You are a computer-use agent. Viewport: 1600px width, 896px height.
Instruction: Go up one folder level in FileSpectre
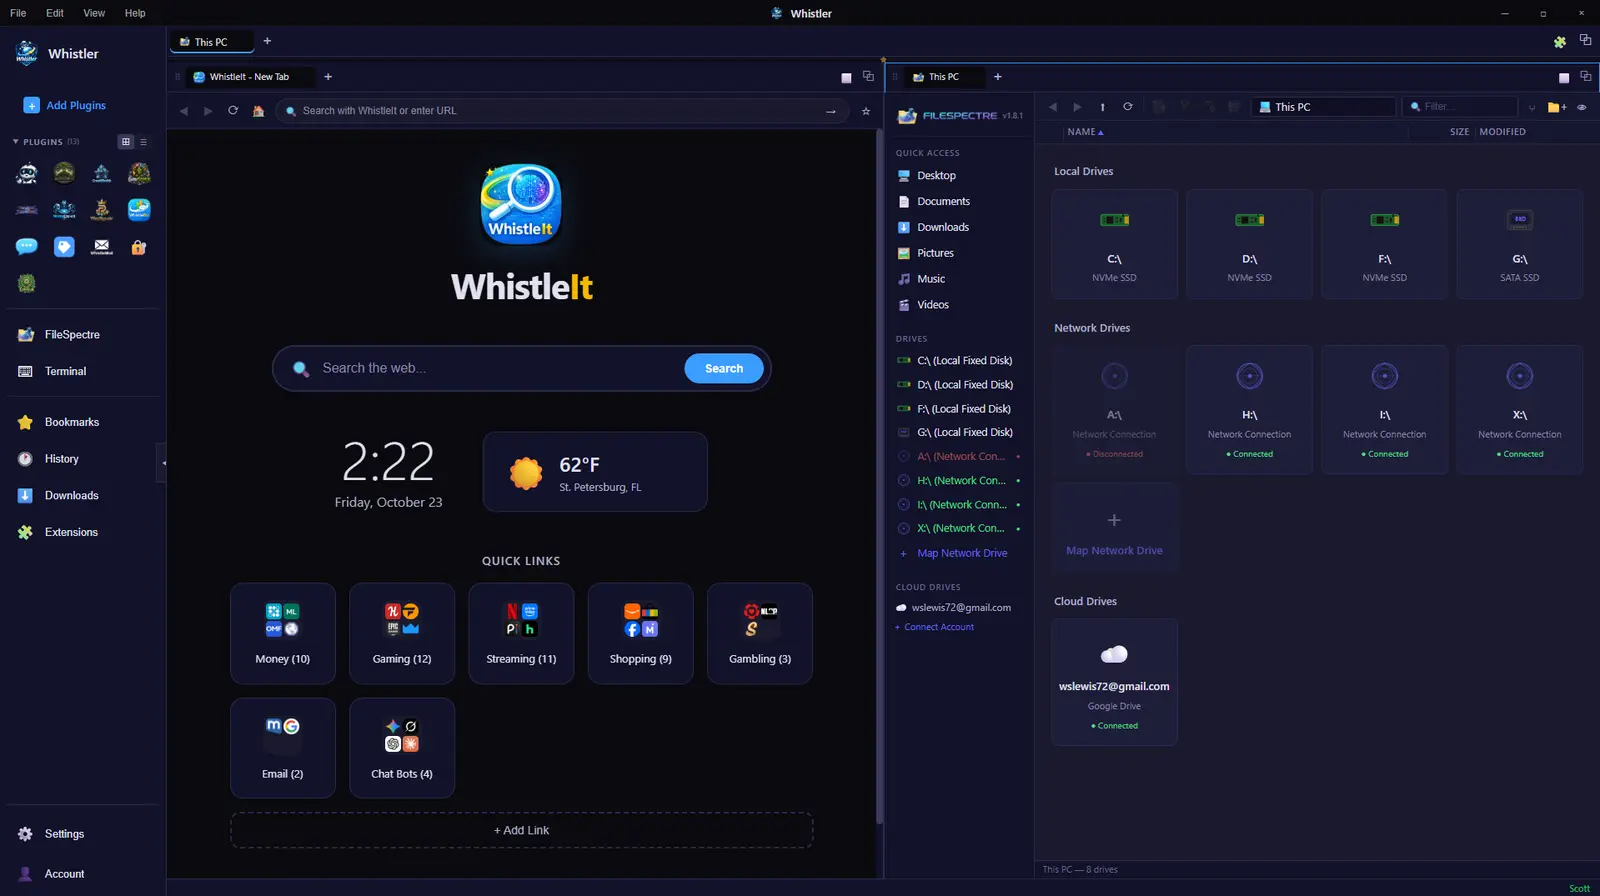tap(1103, 107)
